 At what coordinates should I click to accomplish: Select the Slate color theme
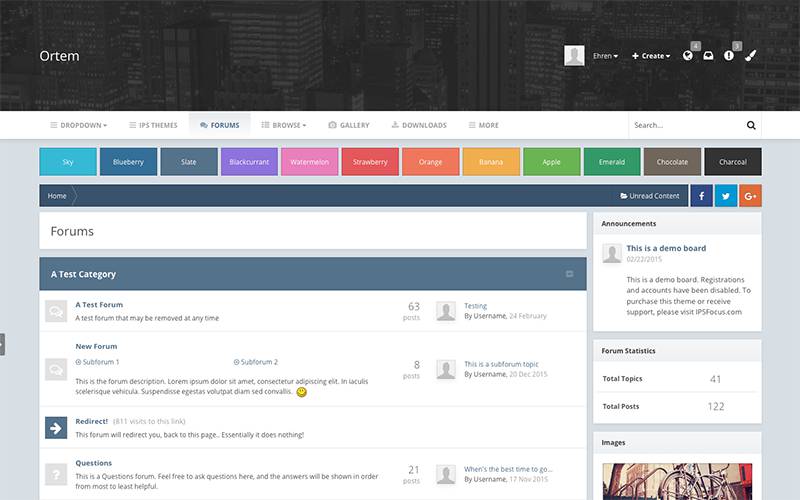coord(189,162)
